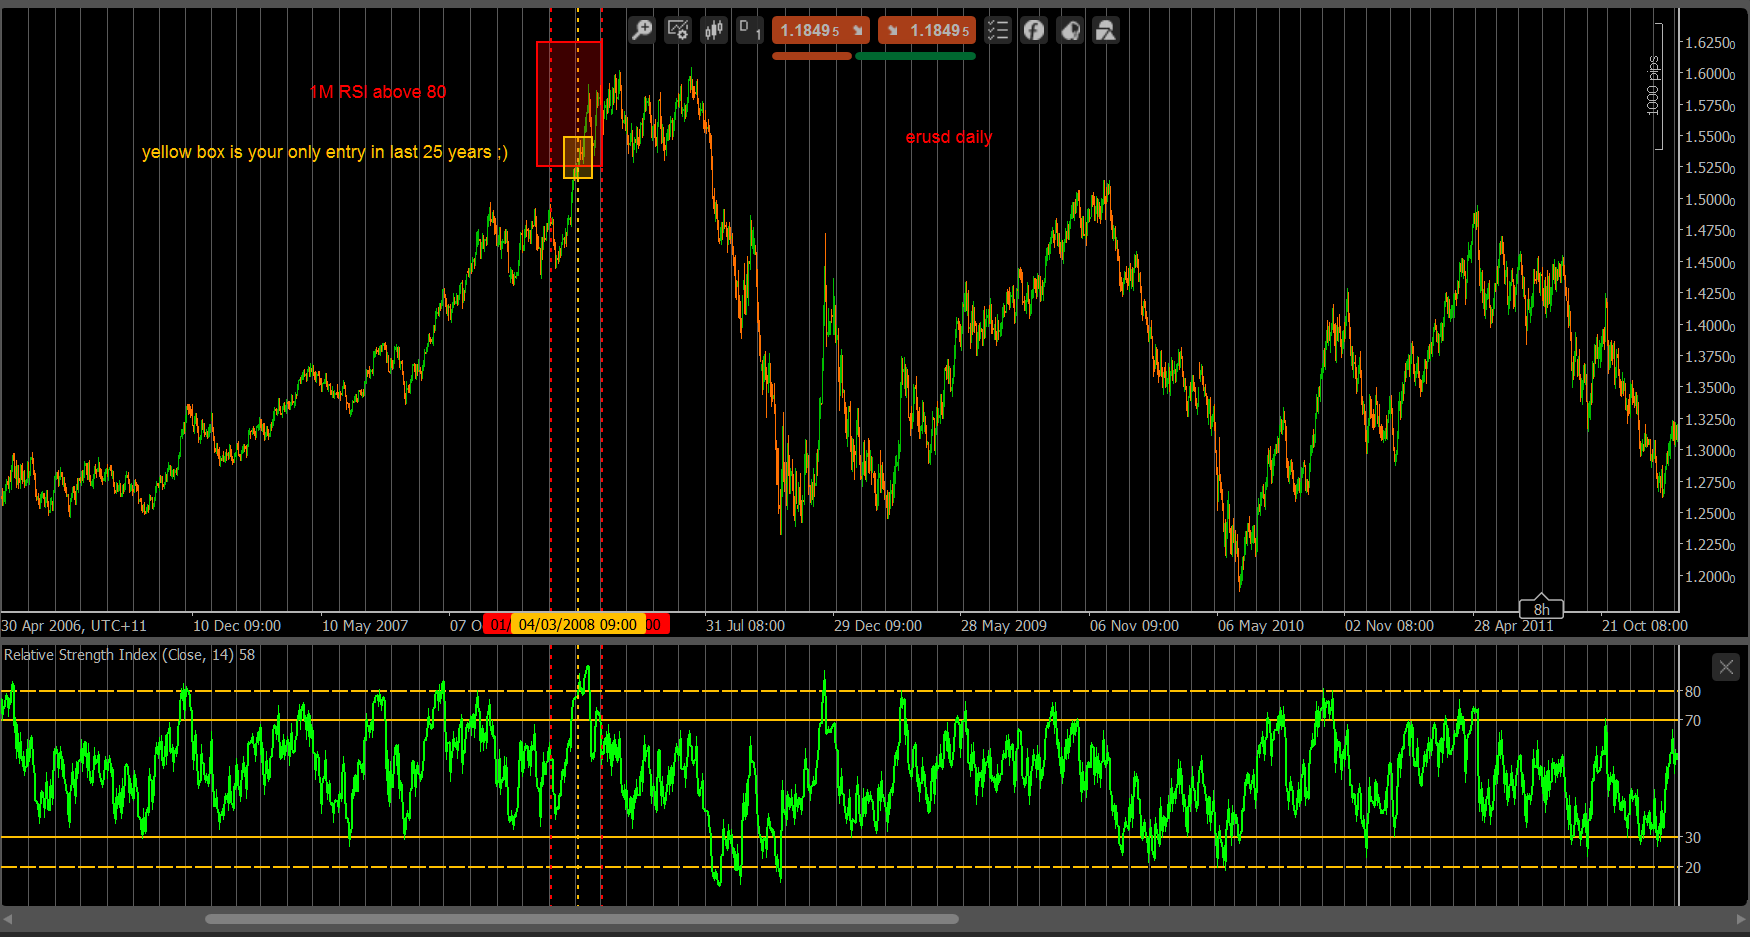Open the drawing shapes tool icon
This screenshot has height=937, width=1750.
click(x=1106, y=30)
